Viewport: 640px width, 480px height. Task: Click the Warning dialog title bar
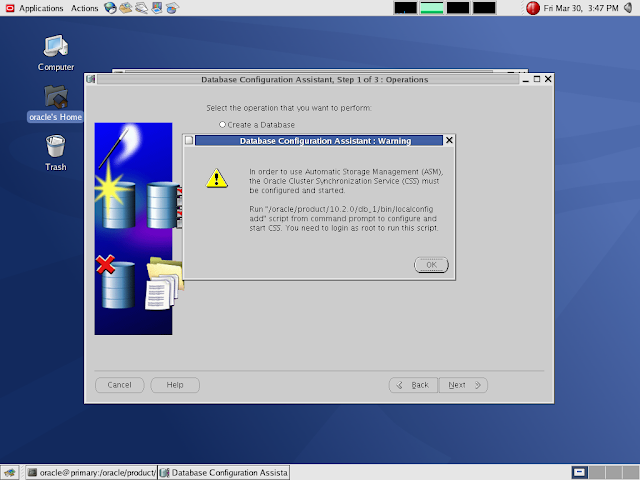[319, 140]
